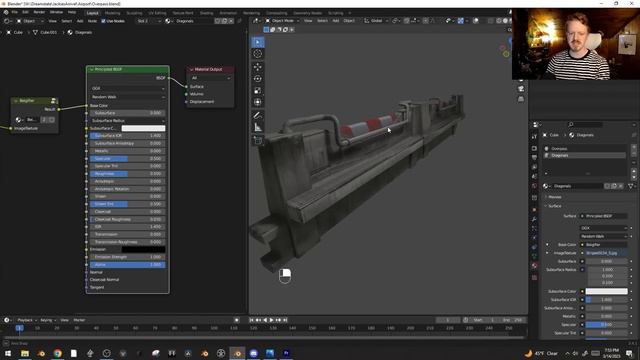Viewport: 640px width, 360px height.
Task: Toggle auto keying record button in timeline
Action: pyautogui.click(x=237, y=320)
